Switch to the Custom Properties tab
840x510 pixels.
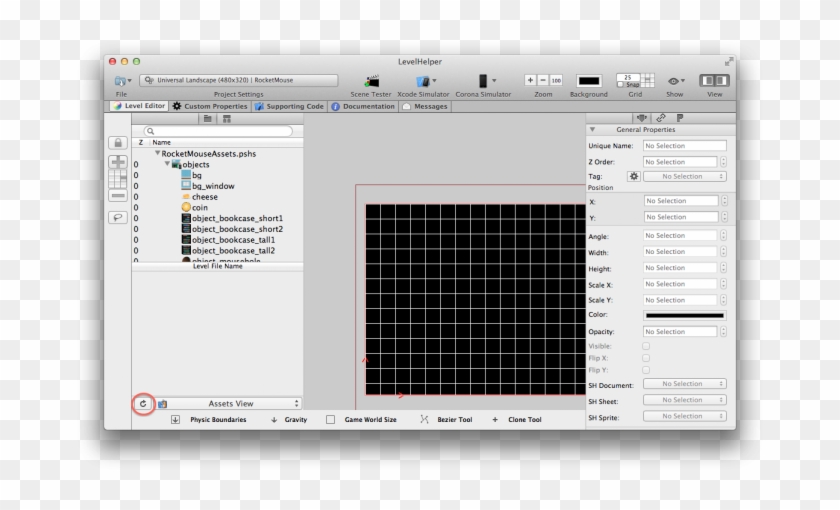209,106
